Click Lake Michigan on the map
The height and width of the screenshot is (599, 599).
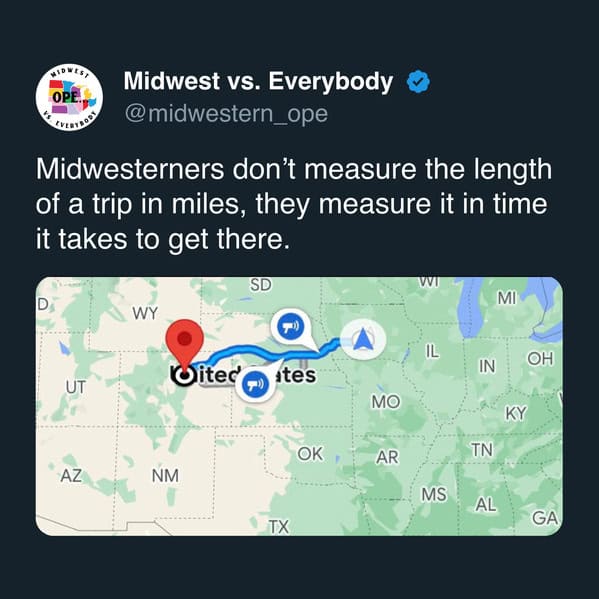pos(469,307)
